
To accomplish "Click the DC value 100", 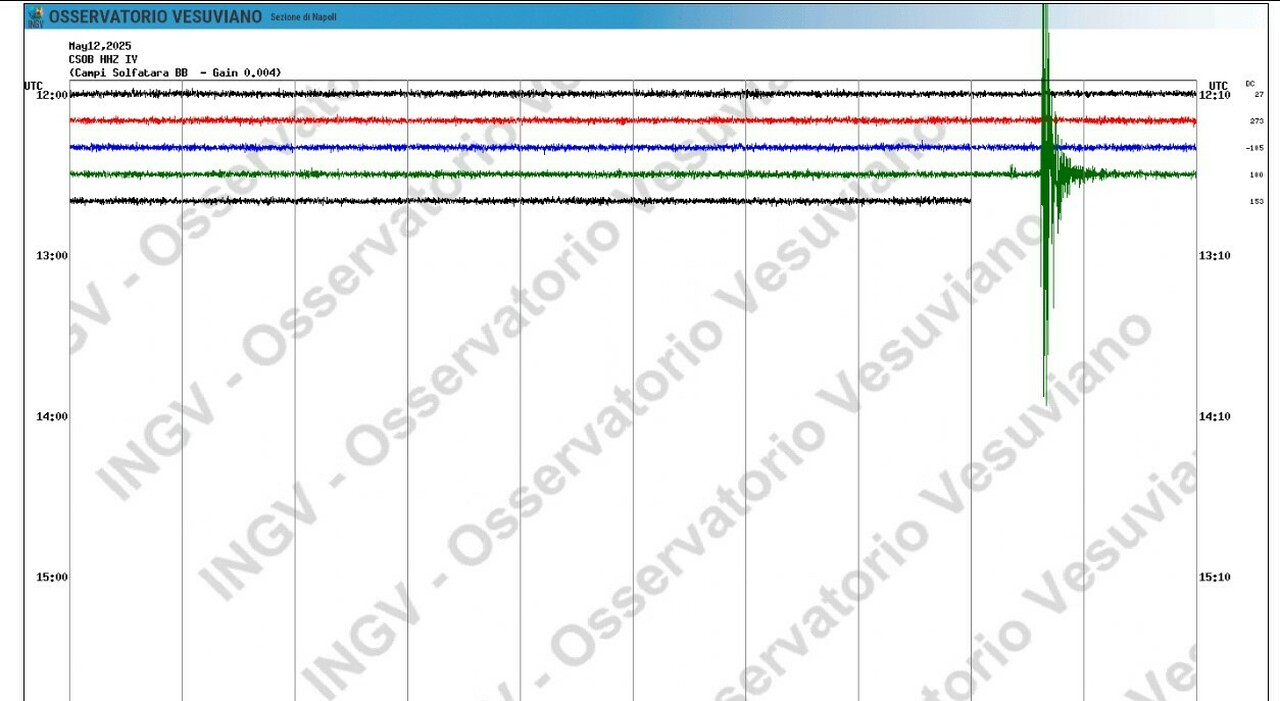I will tap(1257, 175).
